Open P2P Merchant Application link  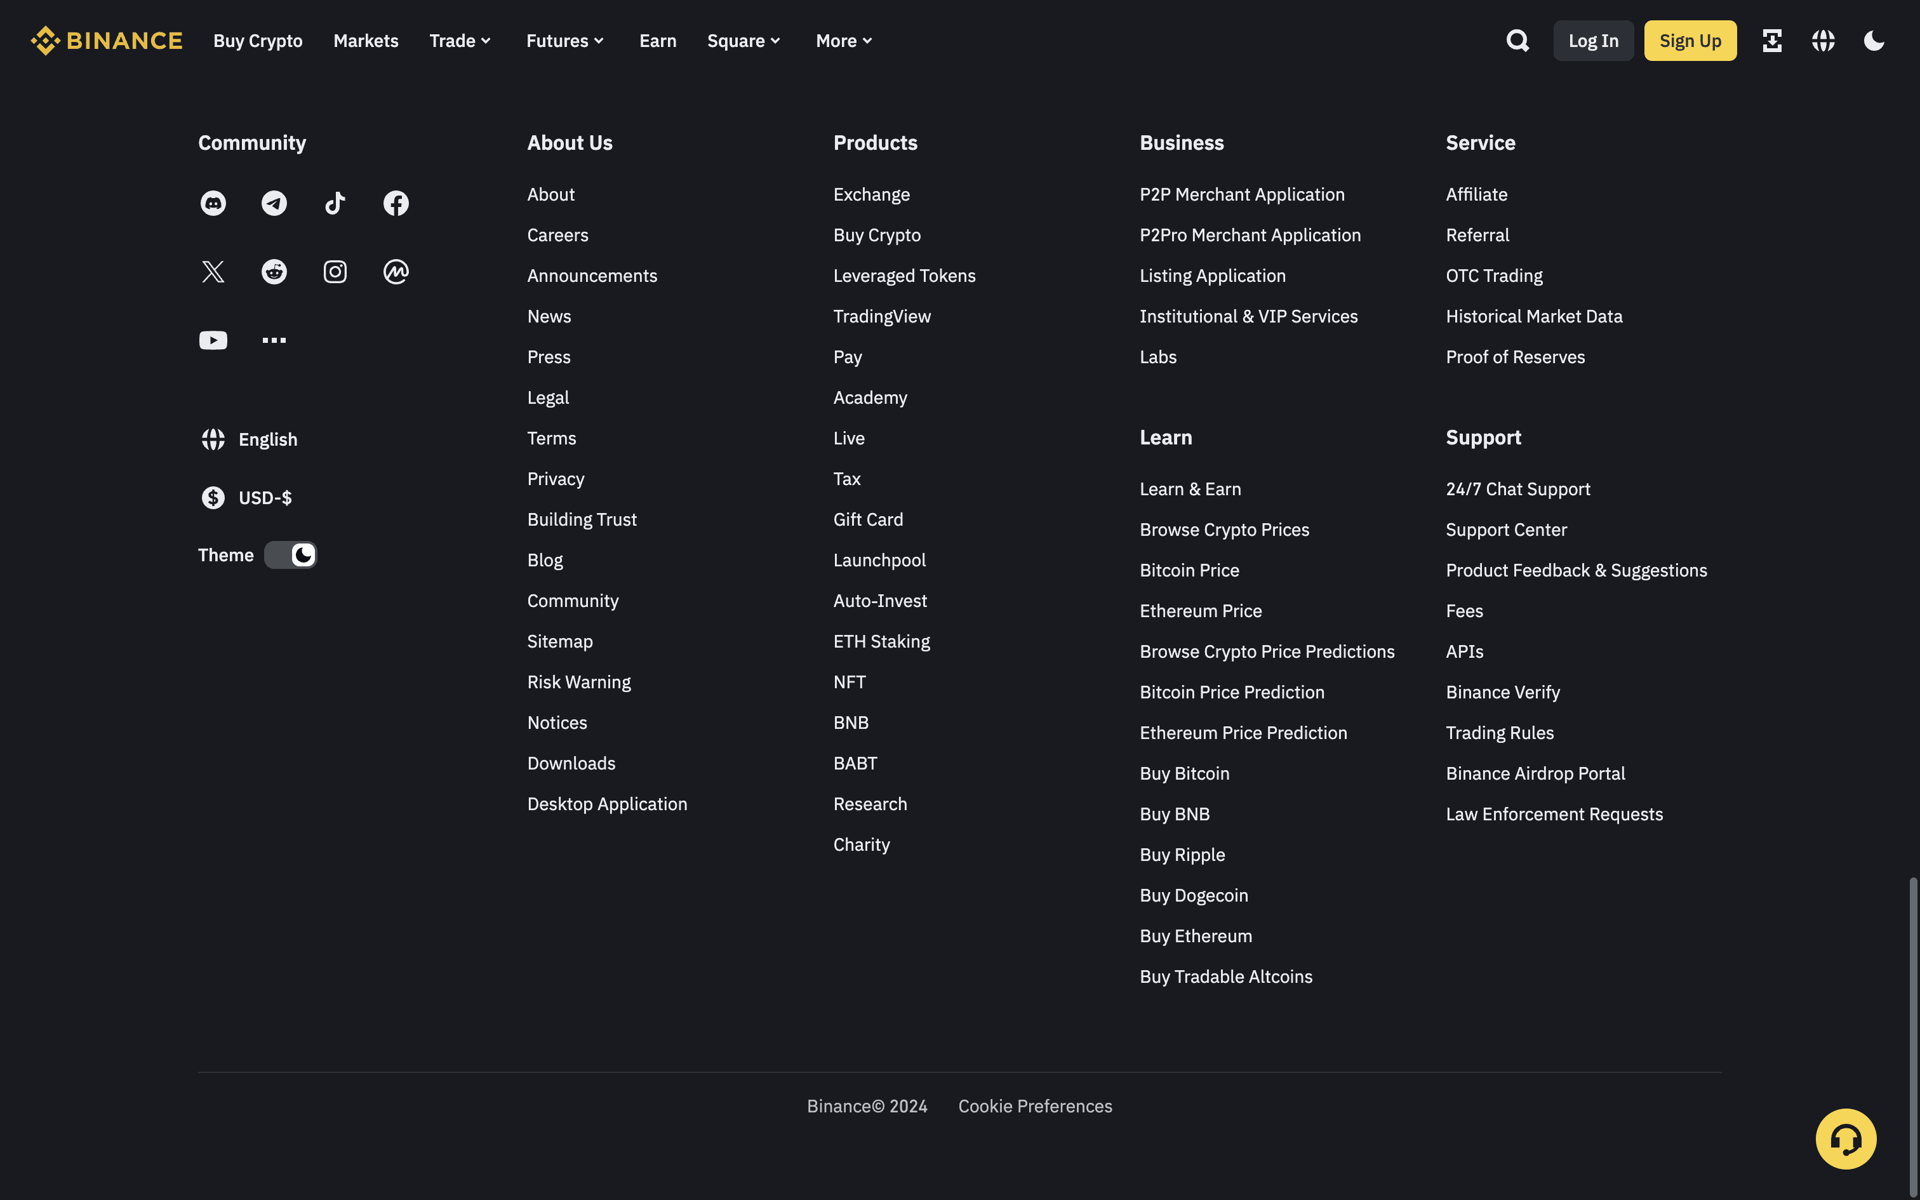[x=1242, y=194]
